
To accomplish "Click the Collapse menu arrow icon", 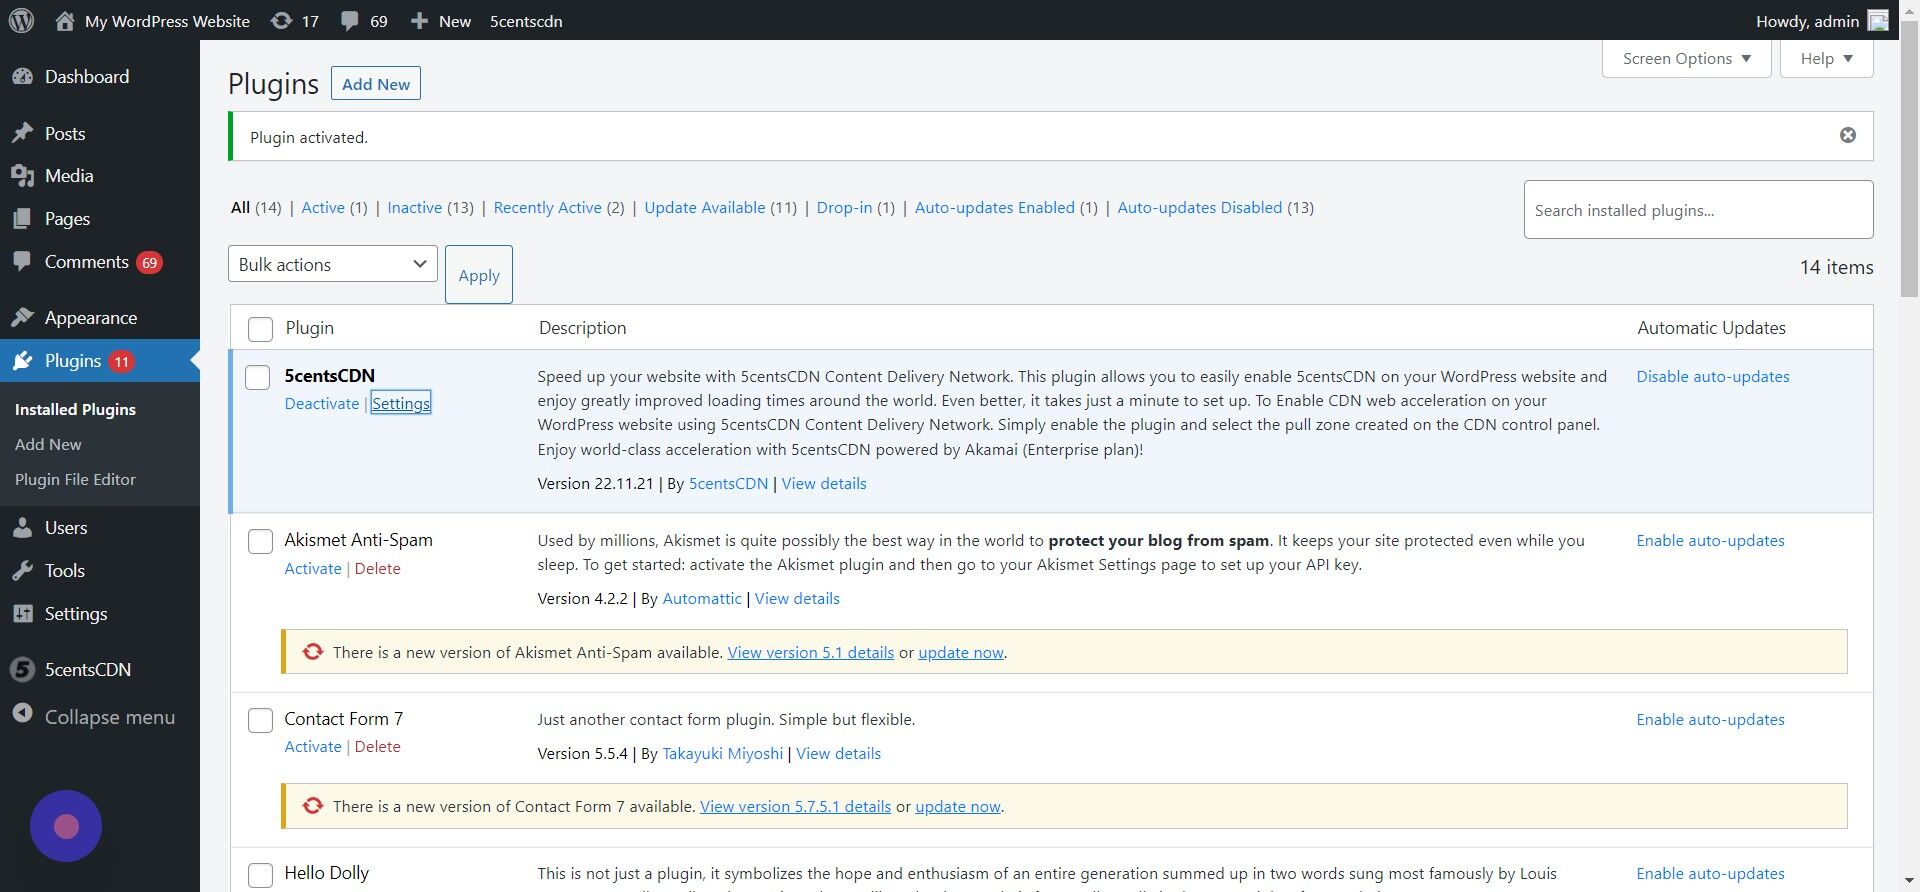I will click(23, 714).
